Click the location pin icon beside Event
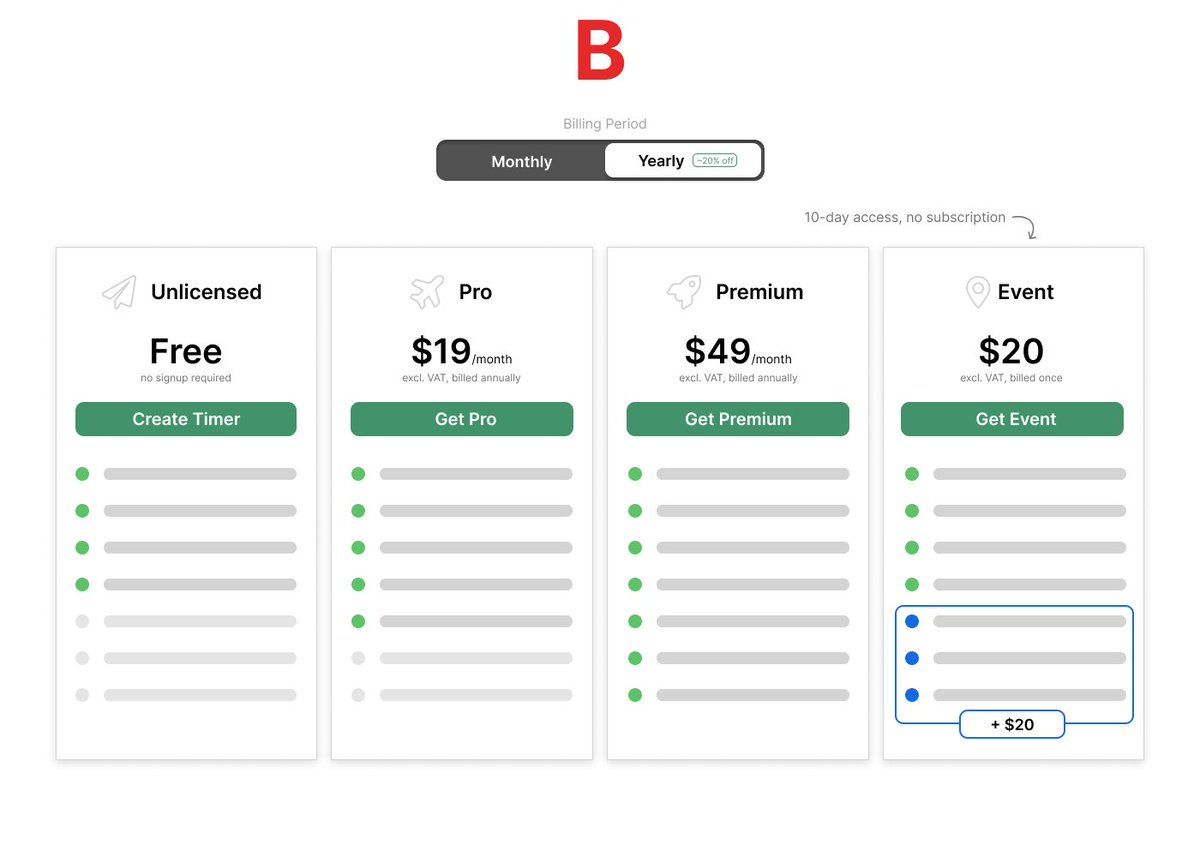This screenshot has height=857, width=1200. point(977,292)
